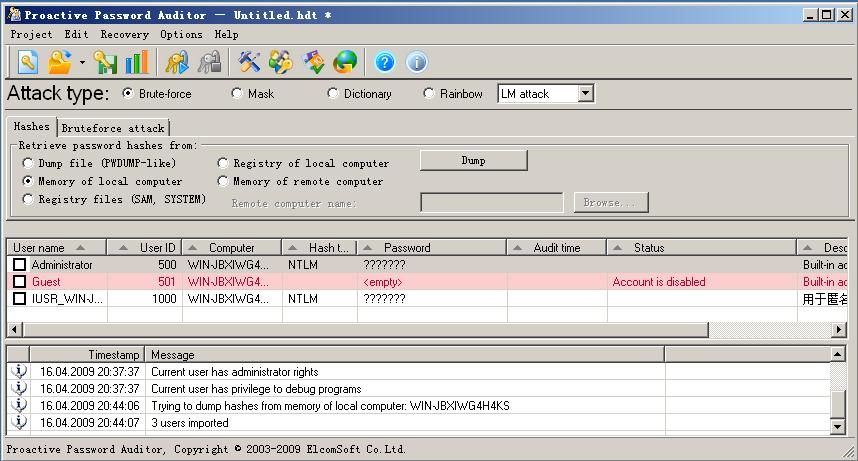Sort by the User name column header
This screenshot has height=461, width=858.
(x=56, y=248)
